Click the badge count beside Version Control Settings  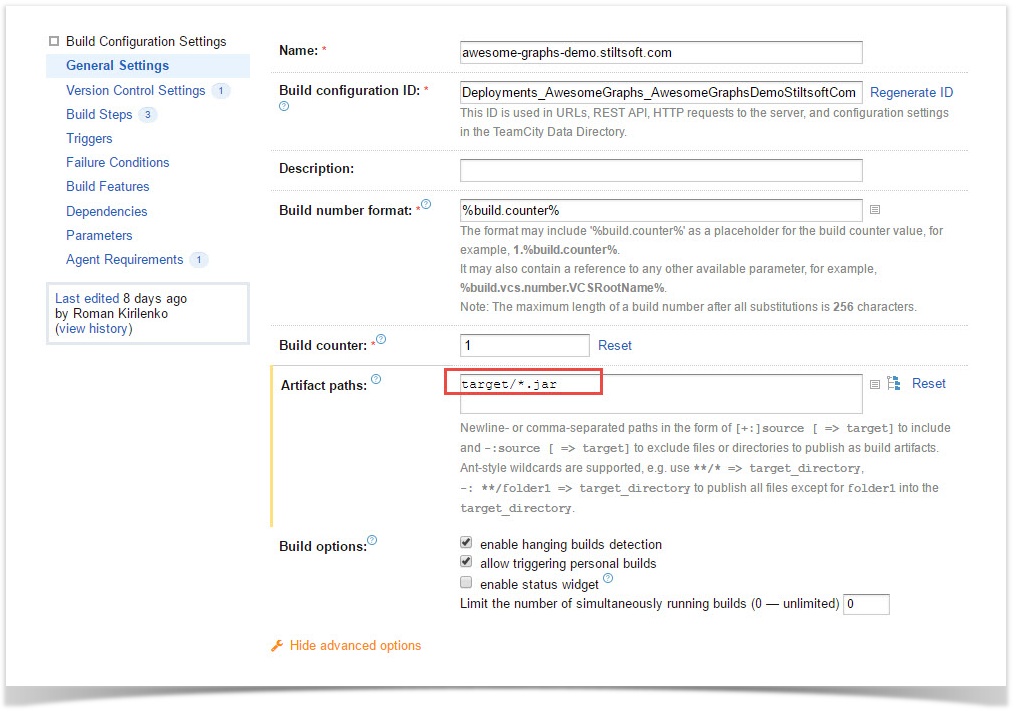(221, 90)
